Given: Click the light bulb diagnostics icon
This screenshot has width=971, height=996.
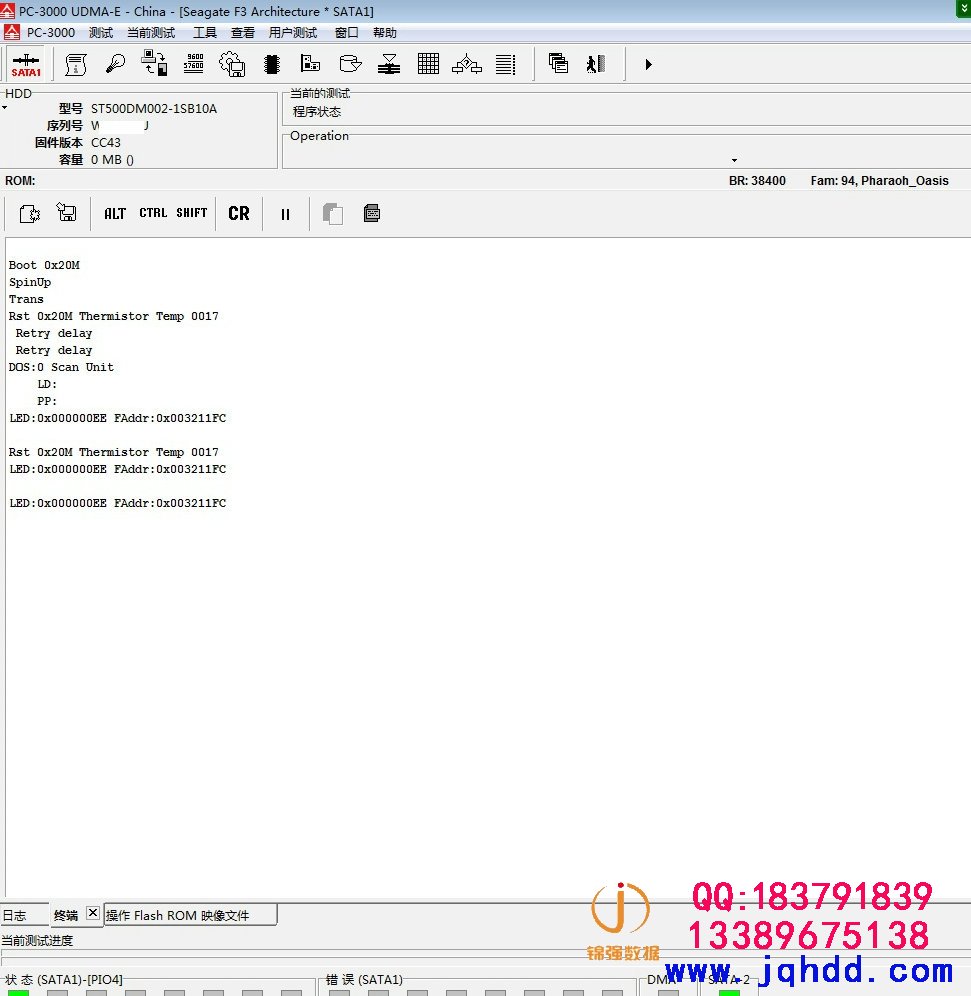Looking at the screenshot, I should (115, 64).
